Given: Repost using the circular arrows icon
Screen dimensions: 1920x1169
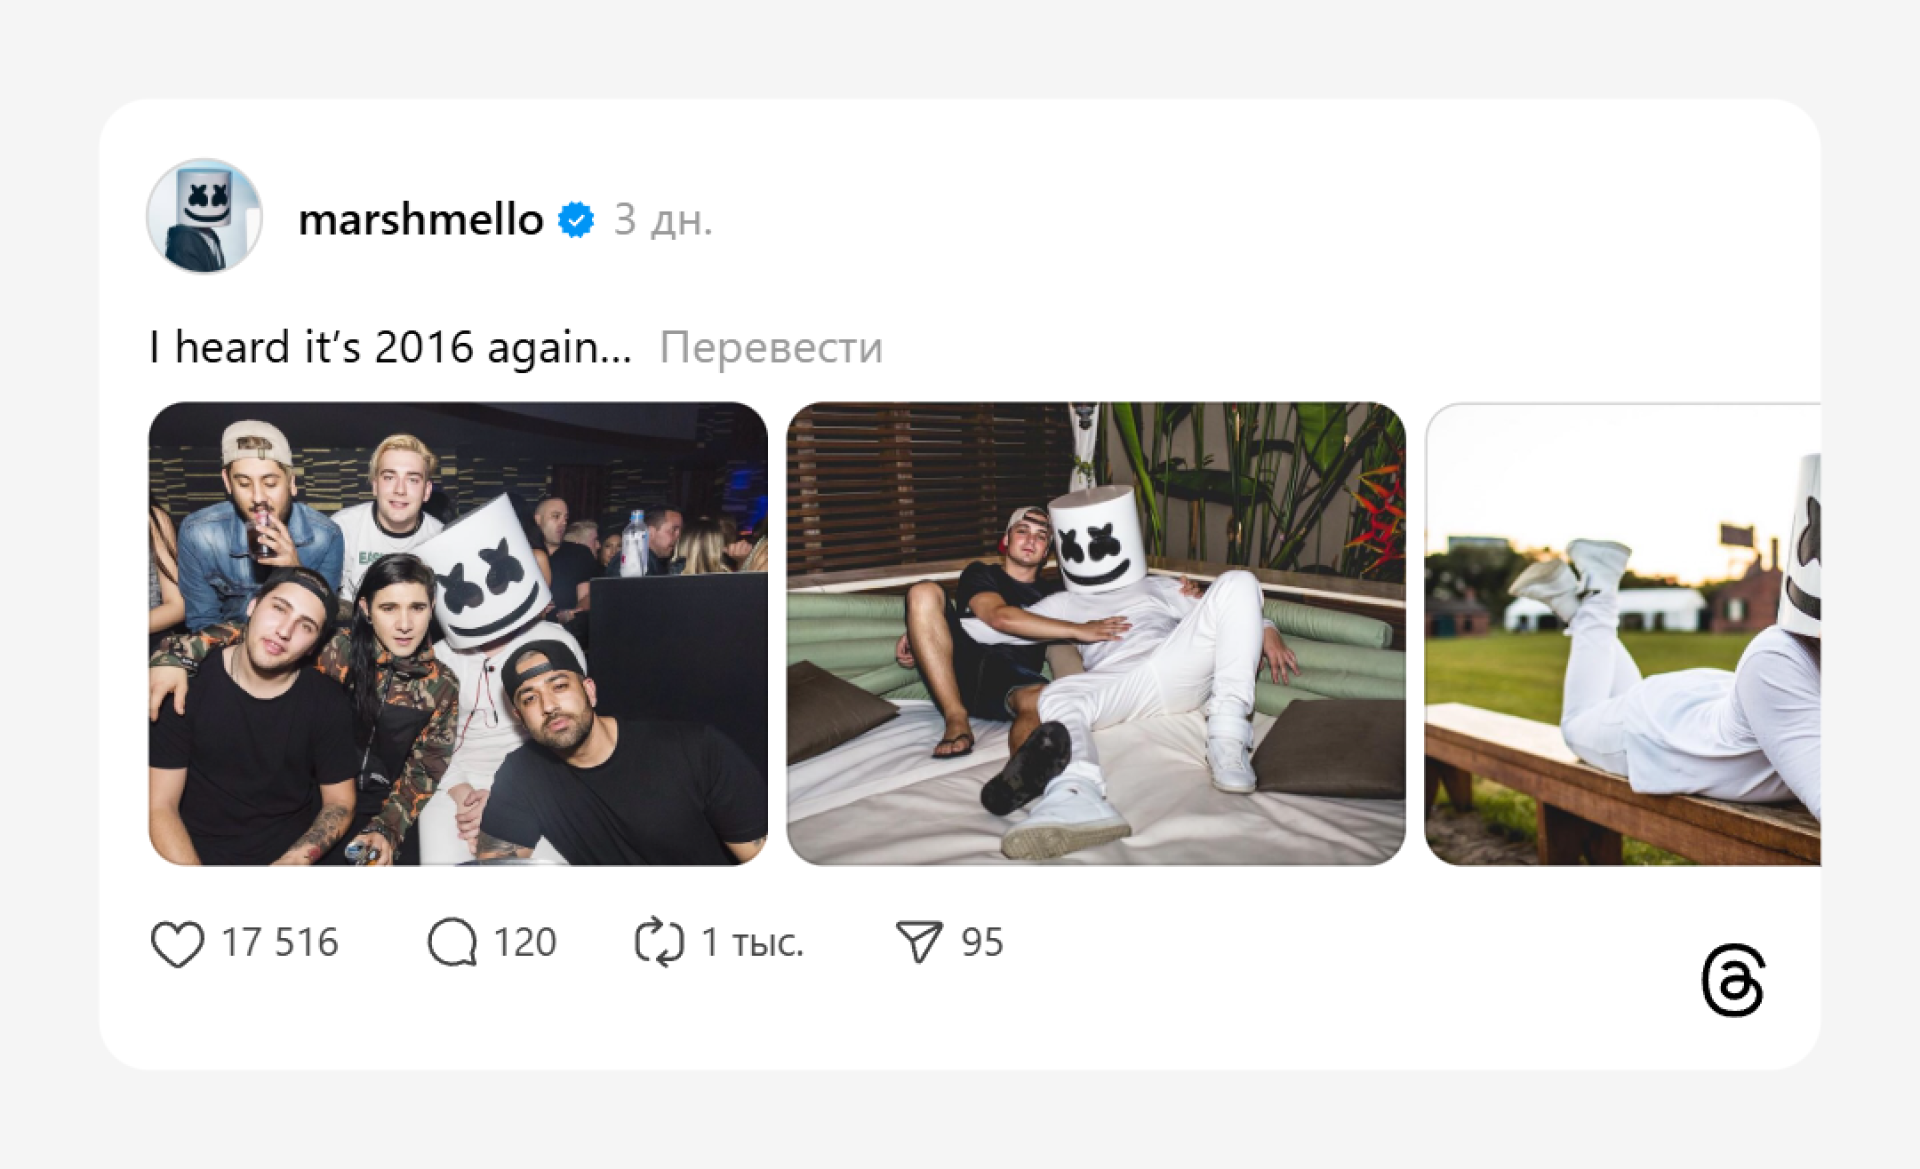Looking at the screenshot, I should tap(660, 943).
